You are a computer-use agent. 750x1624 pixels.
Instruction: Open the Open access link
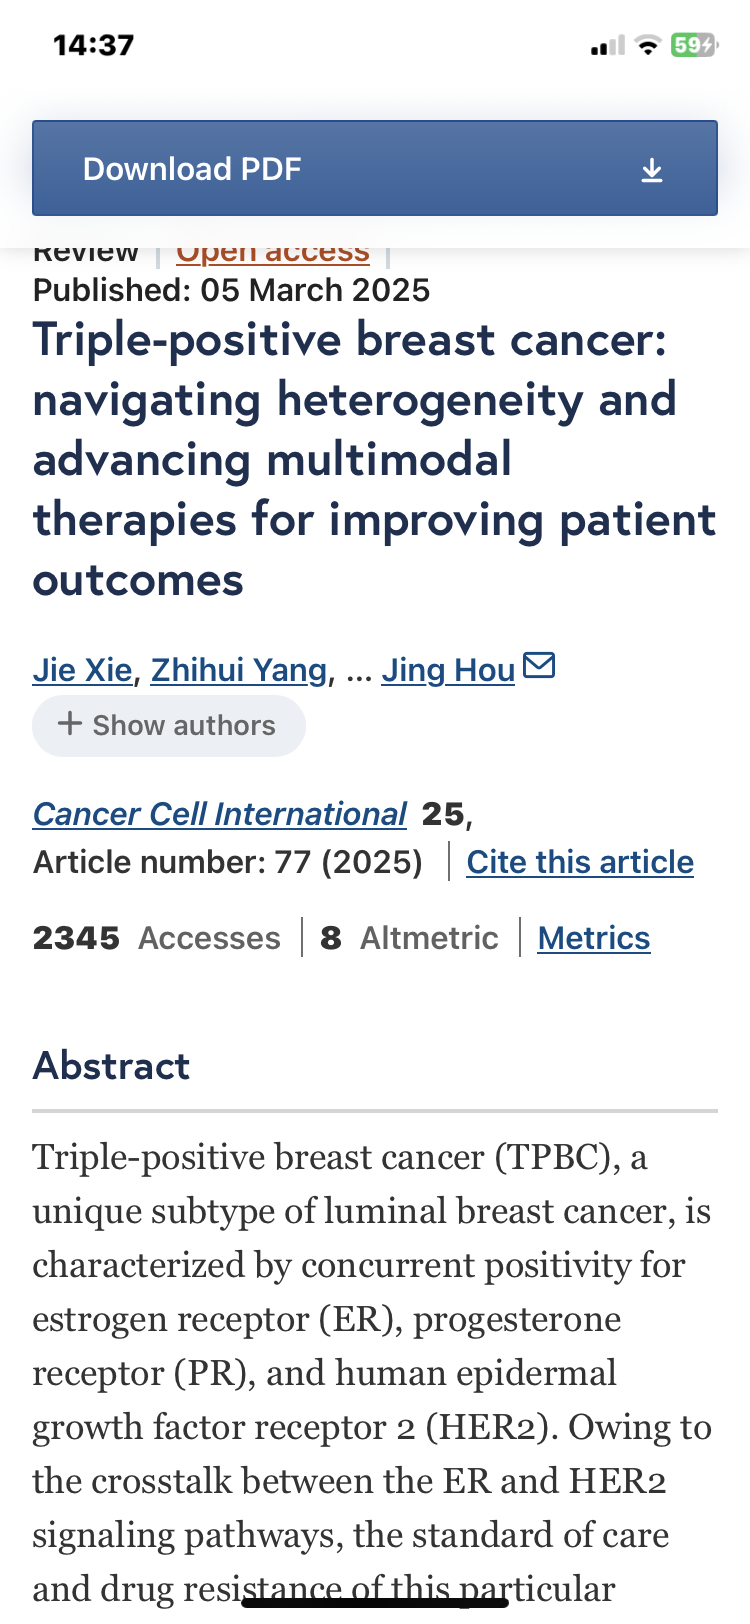coord(273,254)
